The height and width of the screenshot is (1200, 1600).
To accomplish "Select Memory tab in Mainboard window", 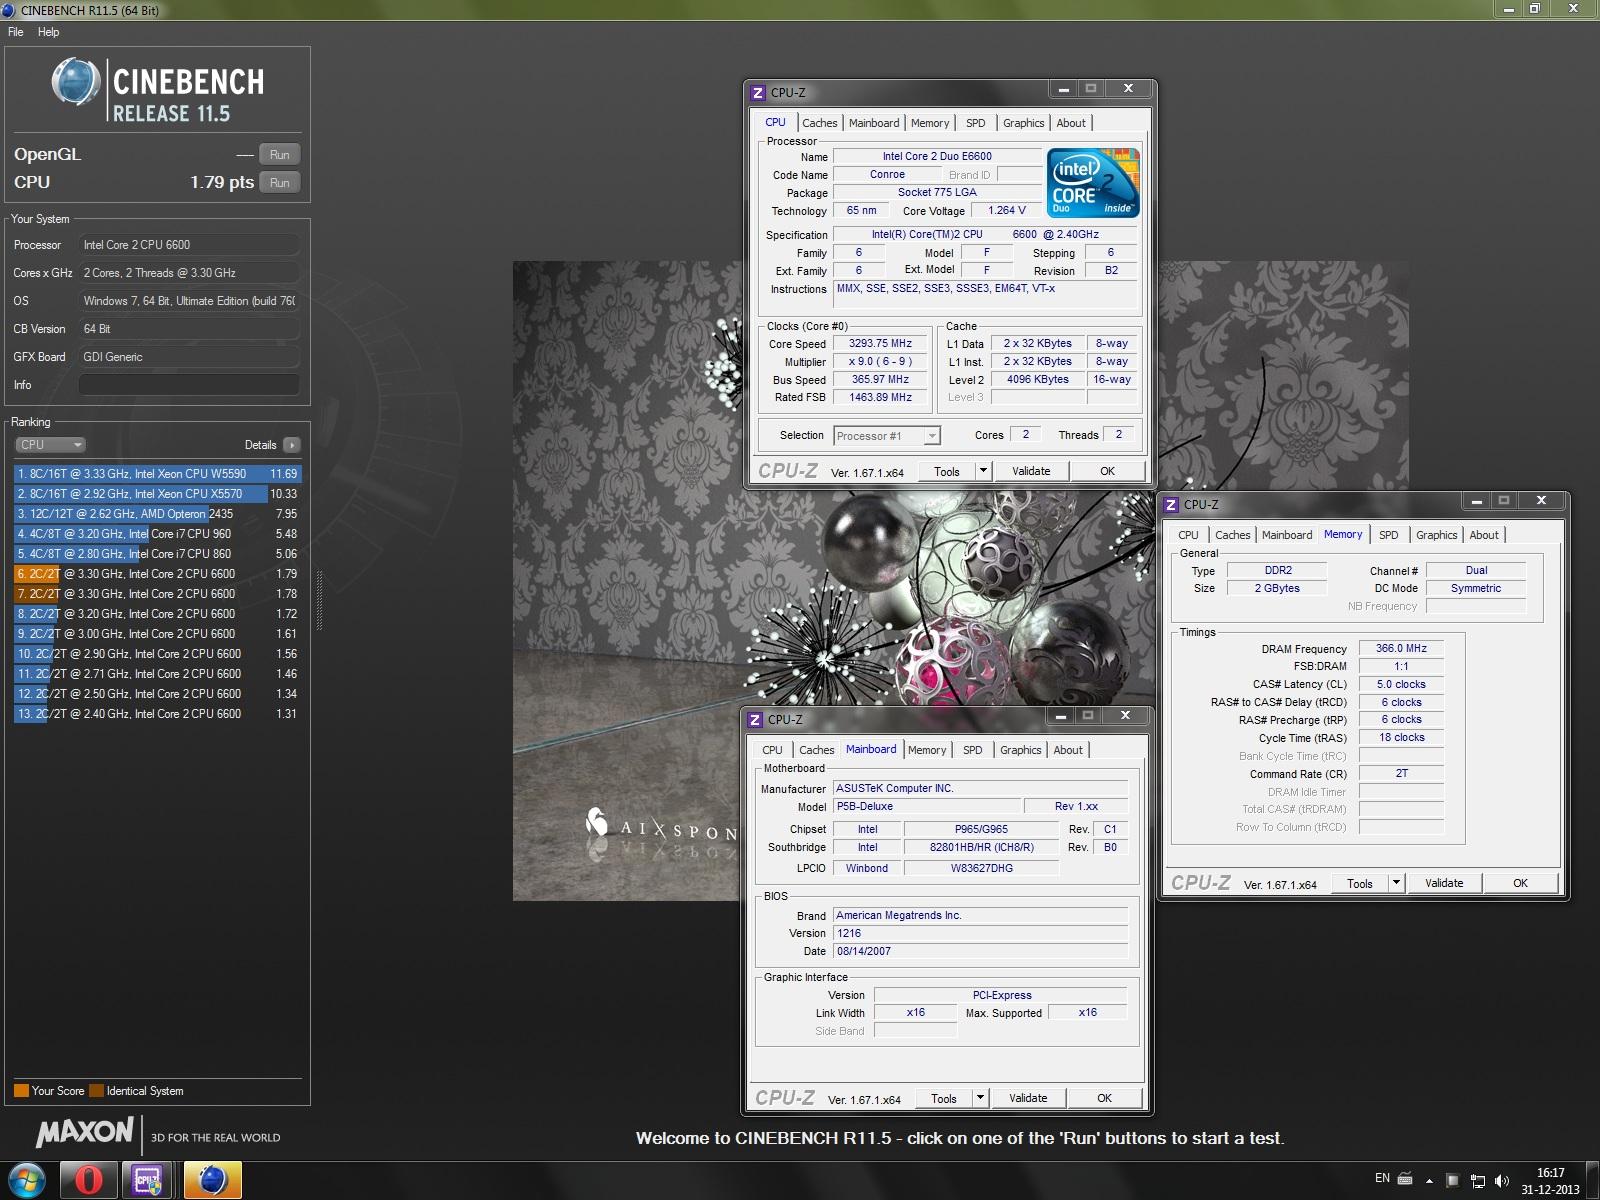I will tap(927, 750).
